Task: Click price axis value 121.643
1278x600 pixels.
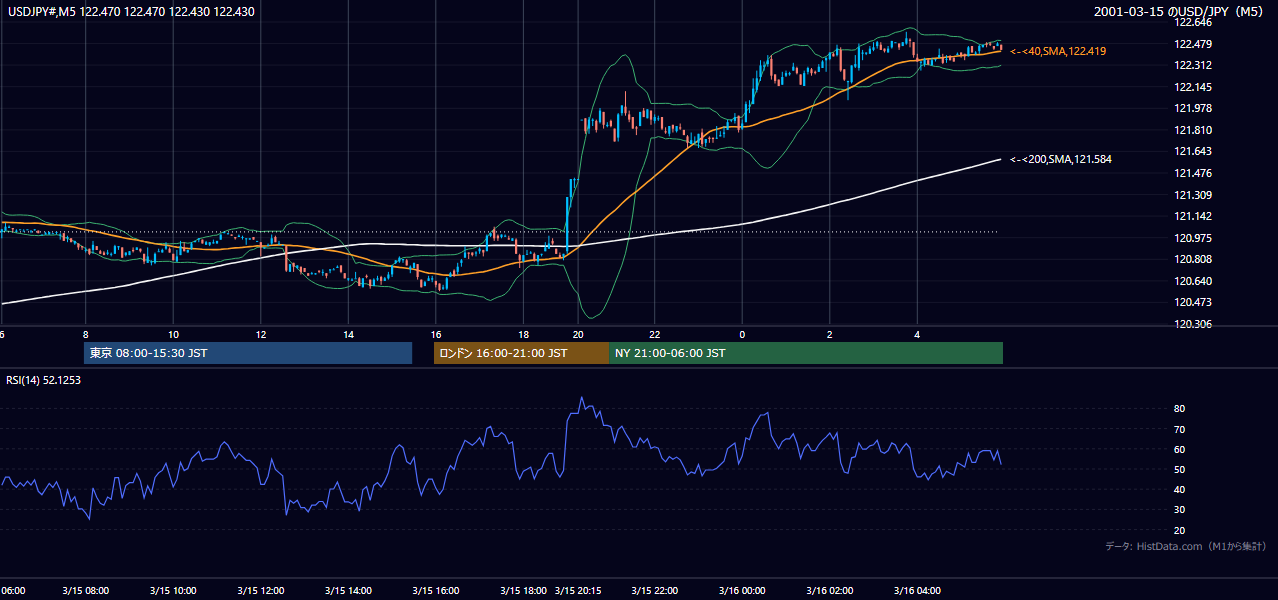Action: (1194, 151)
